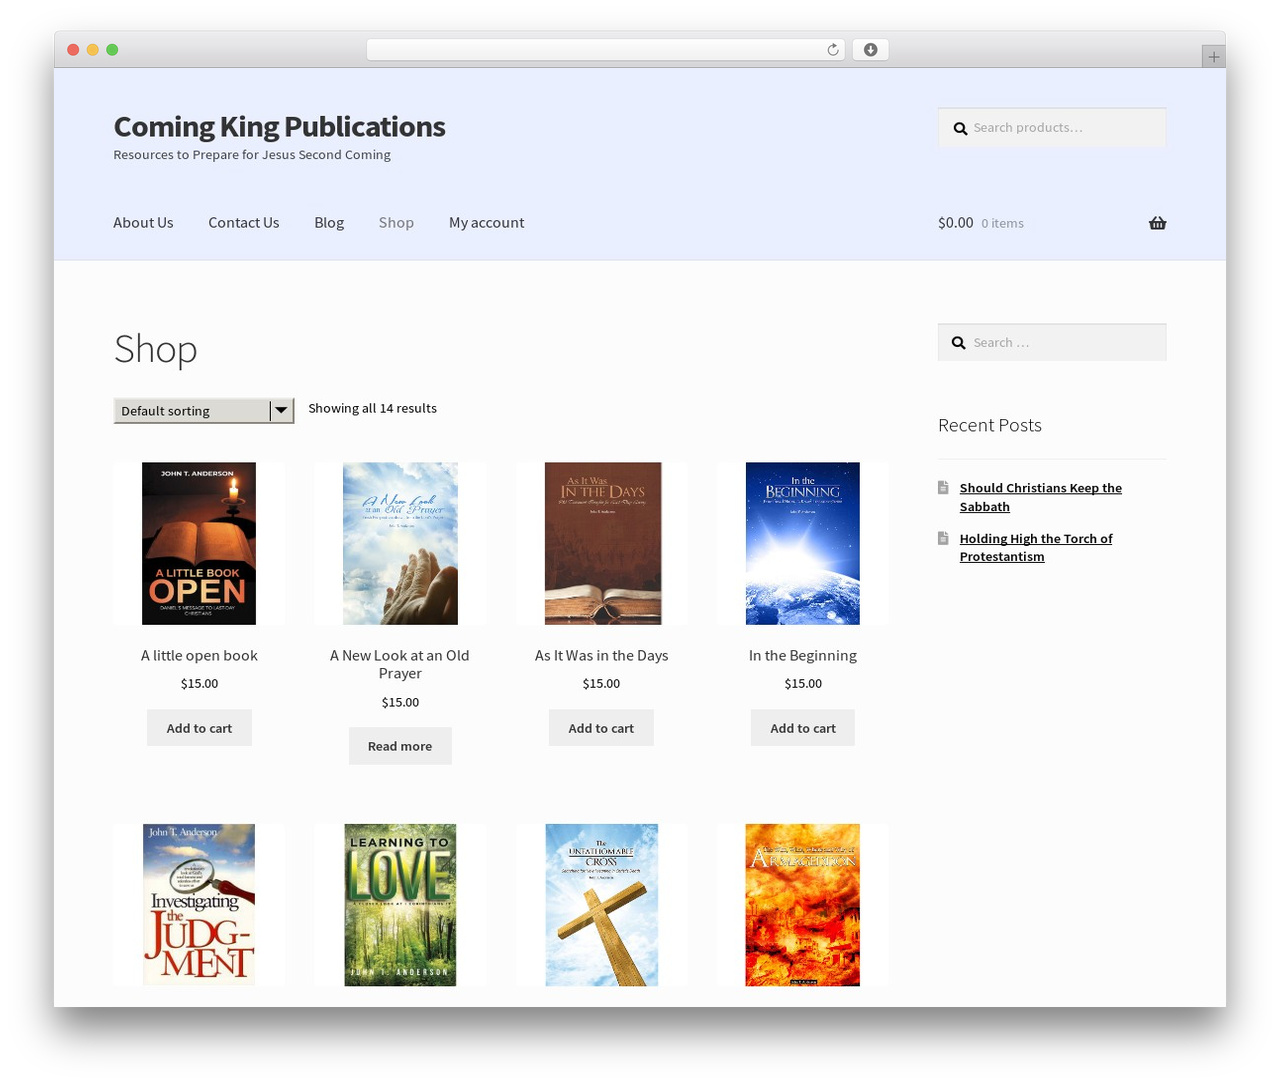Select the Shop menu item

(396, 223)
